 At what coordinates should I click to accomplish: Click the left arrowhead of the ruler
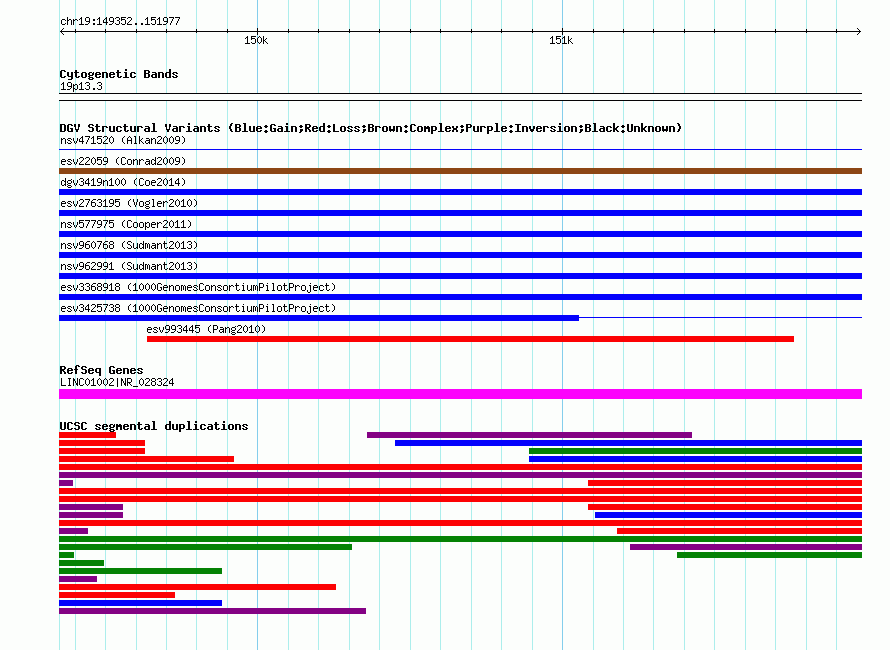[62, 31]
